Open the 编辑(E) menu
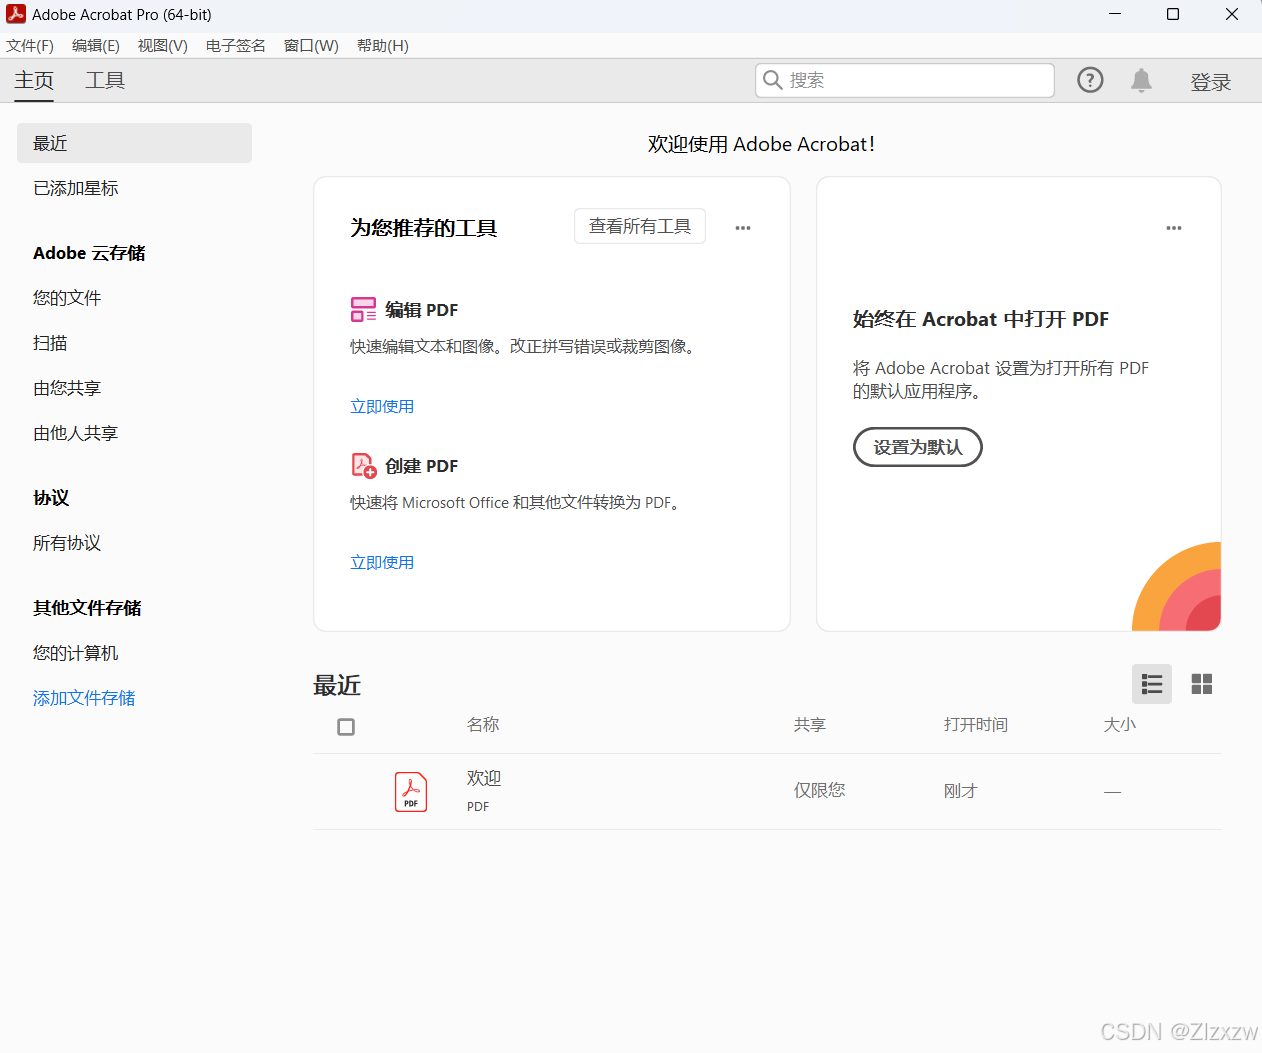1262x1053 pixels. tap(96, 46)
